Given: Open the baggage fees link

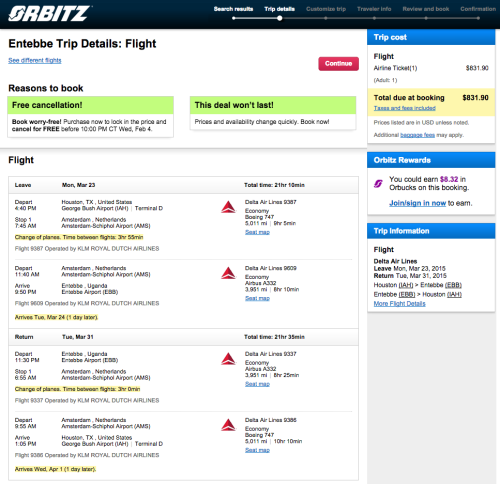Looking at the screenshot, I should pos(417,135).
